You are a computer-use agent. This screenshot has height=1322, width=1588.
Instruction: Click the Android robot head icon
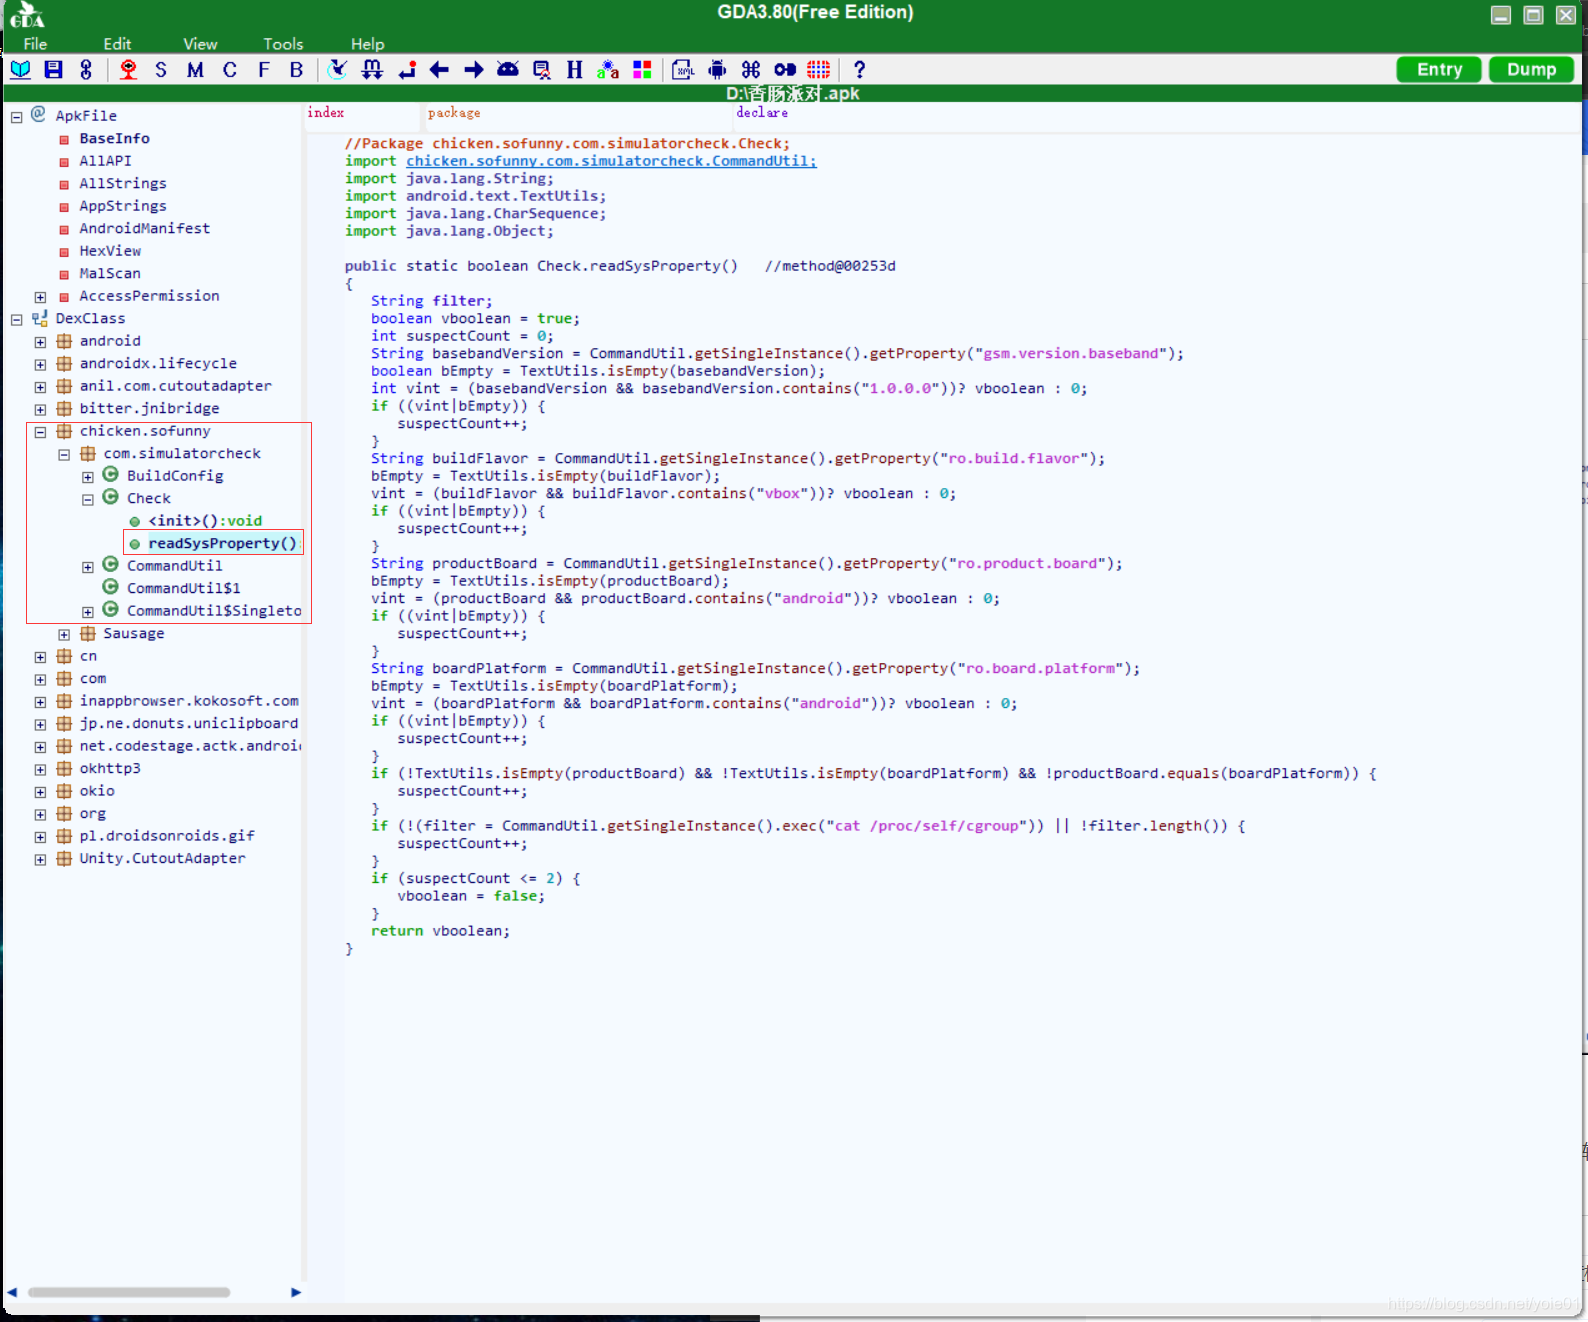508,70
